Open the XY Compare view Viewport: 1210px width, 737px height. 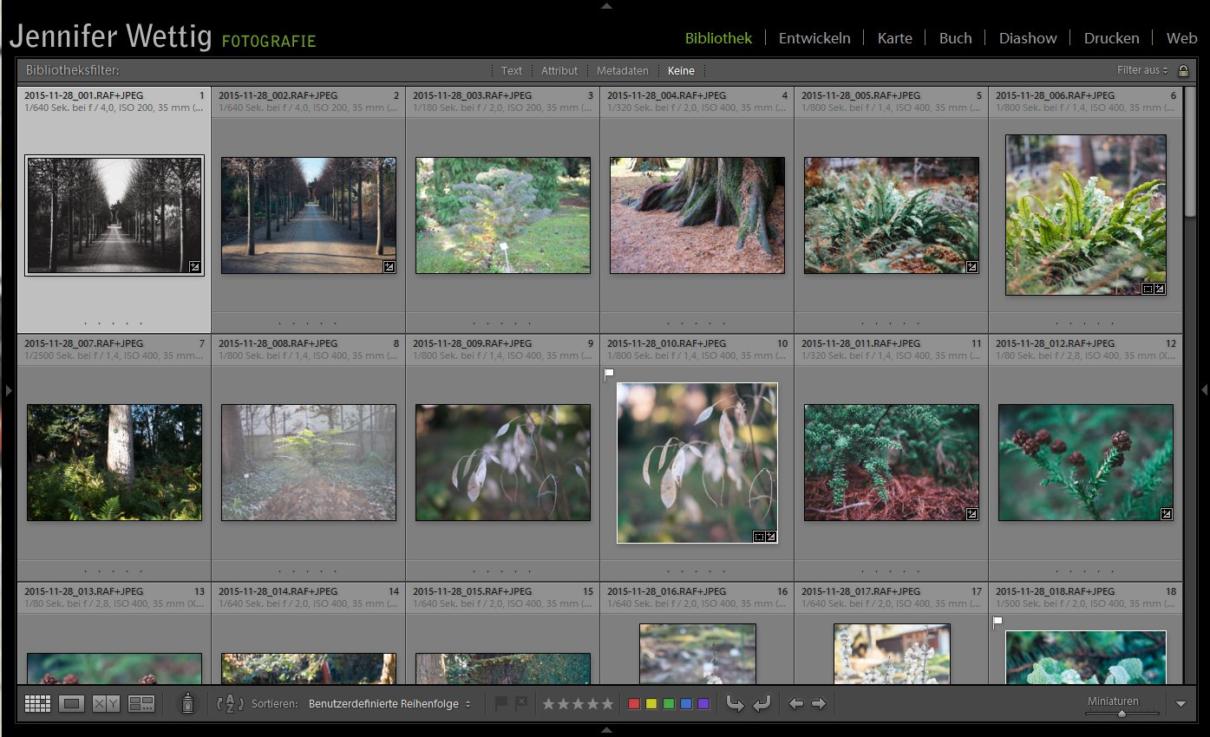pyautogui.click(x=106, y=704)
